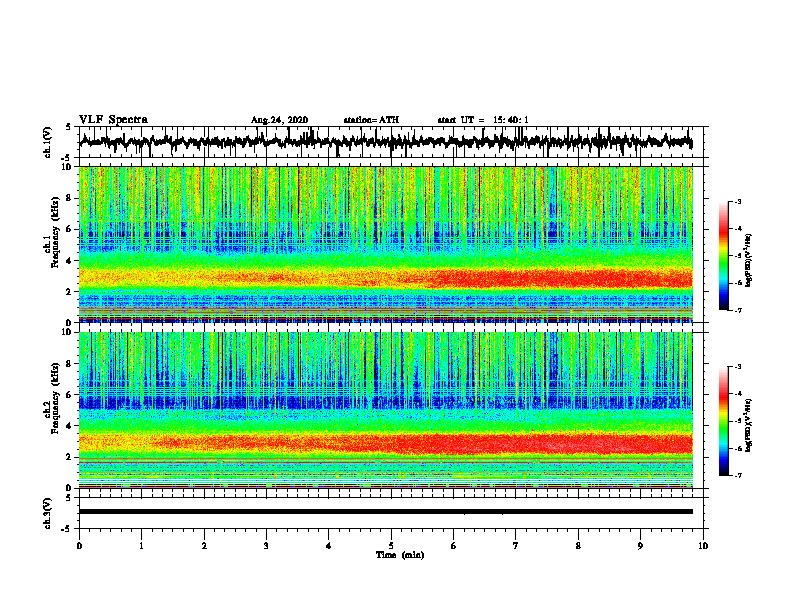792x612 pixels.
Task: Click ch.2 spectrogram "10" kHz tick label
Action: click(x=68, y=332)
